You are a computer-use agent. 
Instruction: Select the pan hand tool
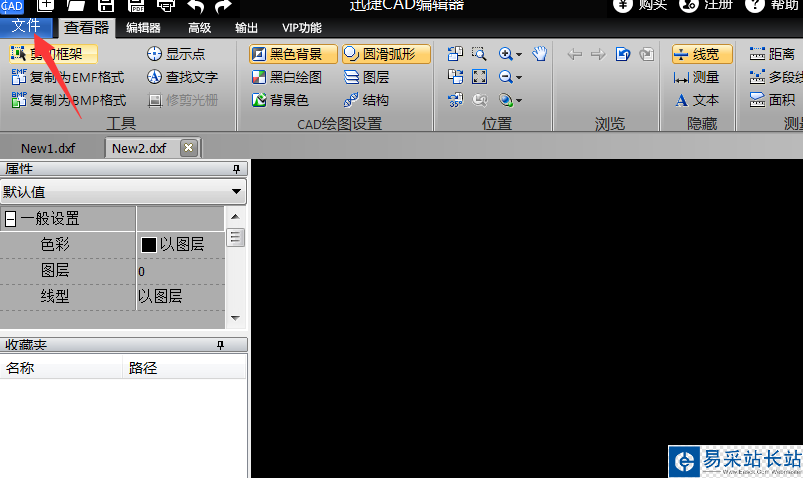539,54
